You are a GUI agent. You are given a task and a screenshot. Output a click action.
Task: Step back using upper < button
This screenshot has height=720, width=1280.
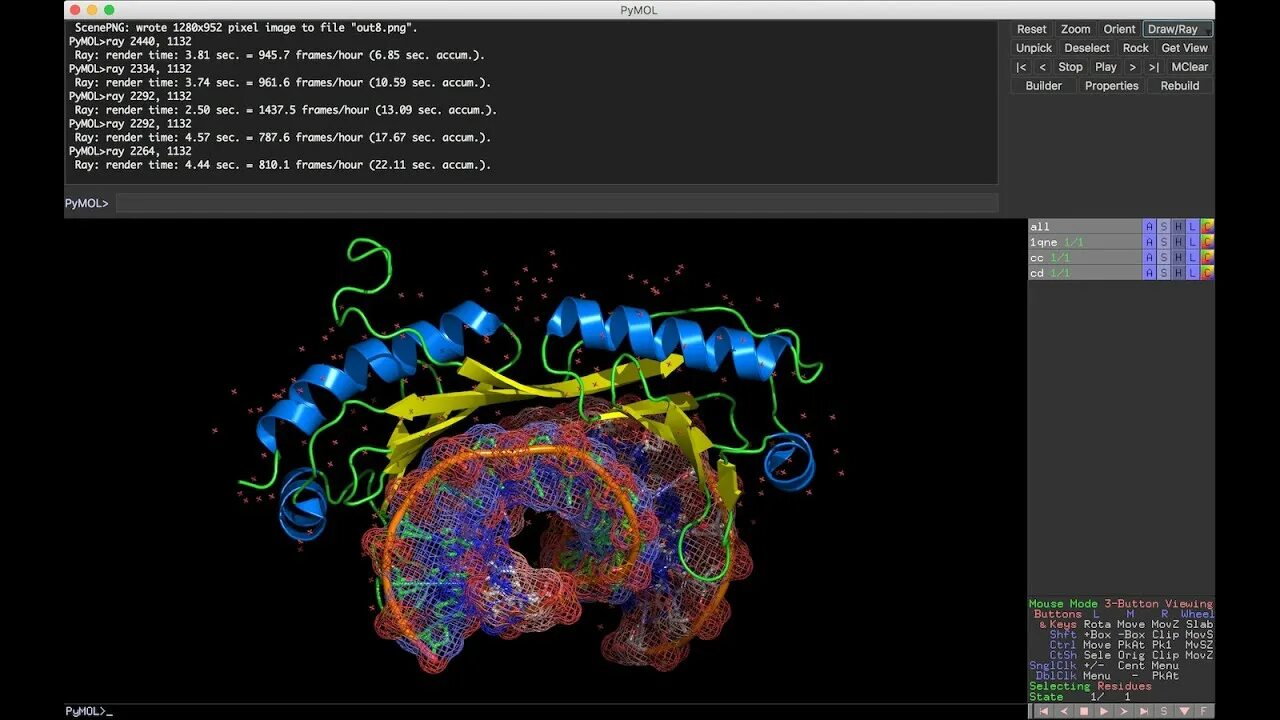(x=1043, y=67)
